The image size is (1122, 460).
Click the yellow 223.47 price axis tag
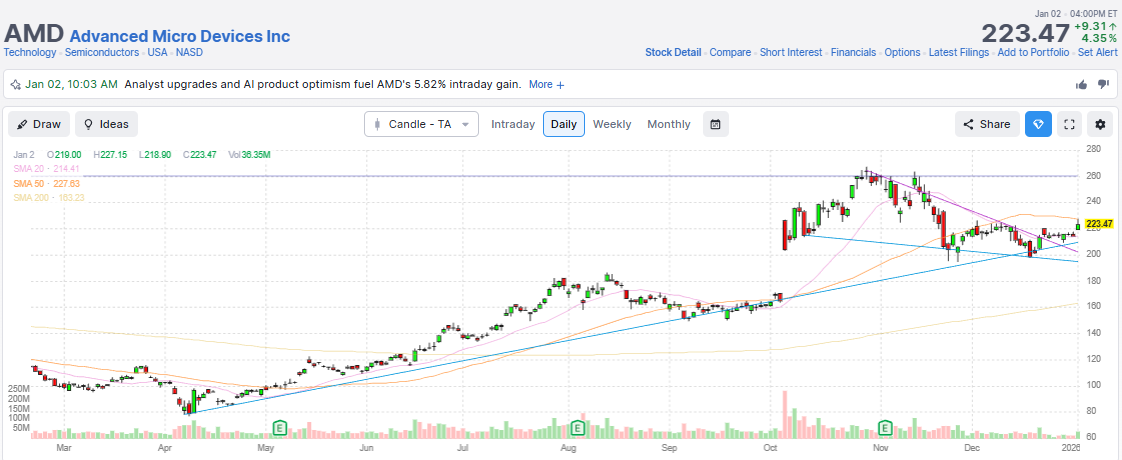pyautogui.click(x=1100, y=224)
